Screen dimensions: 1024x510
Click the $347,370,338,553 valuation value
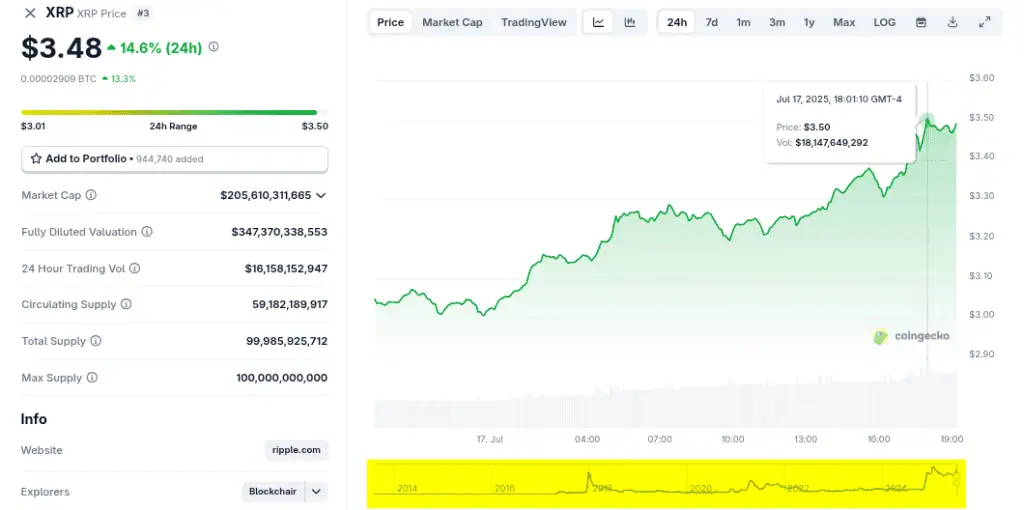[x=280, y=232]
